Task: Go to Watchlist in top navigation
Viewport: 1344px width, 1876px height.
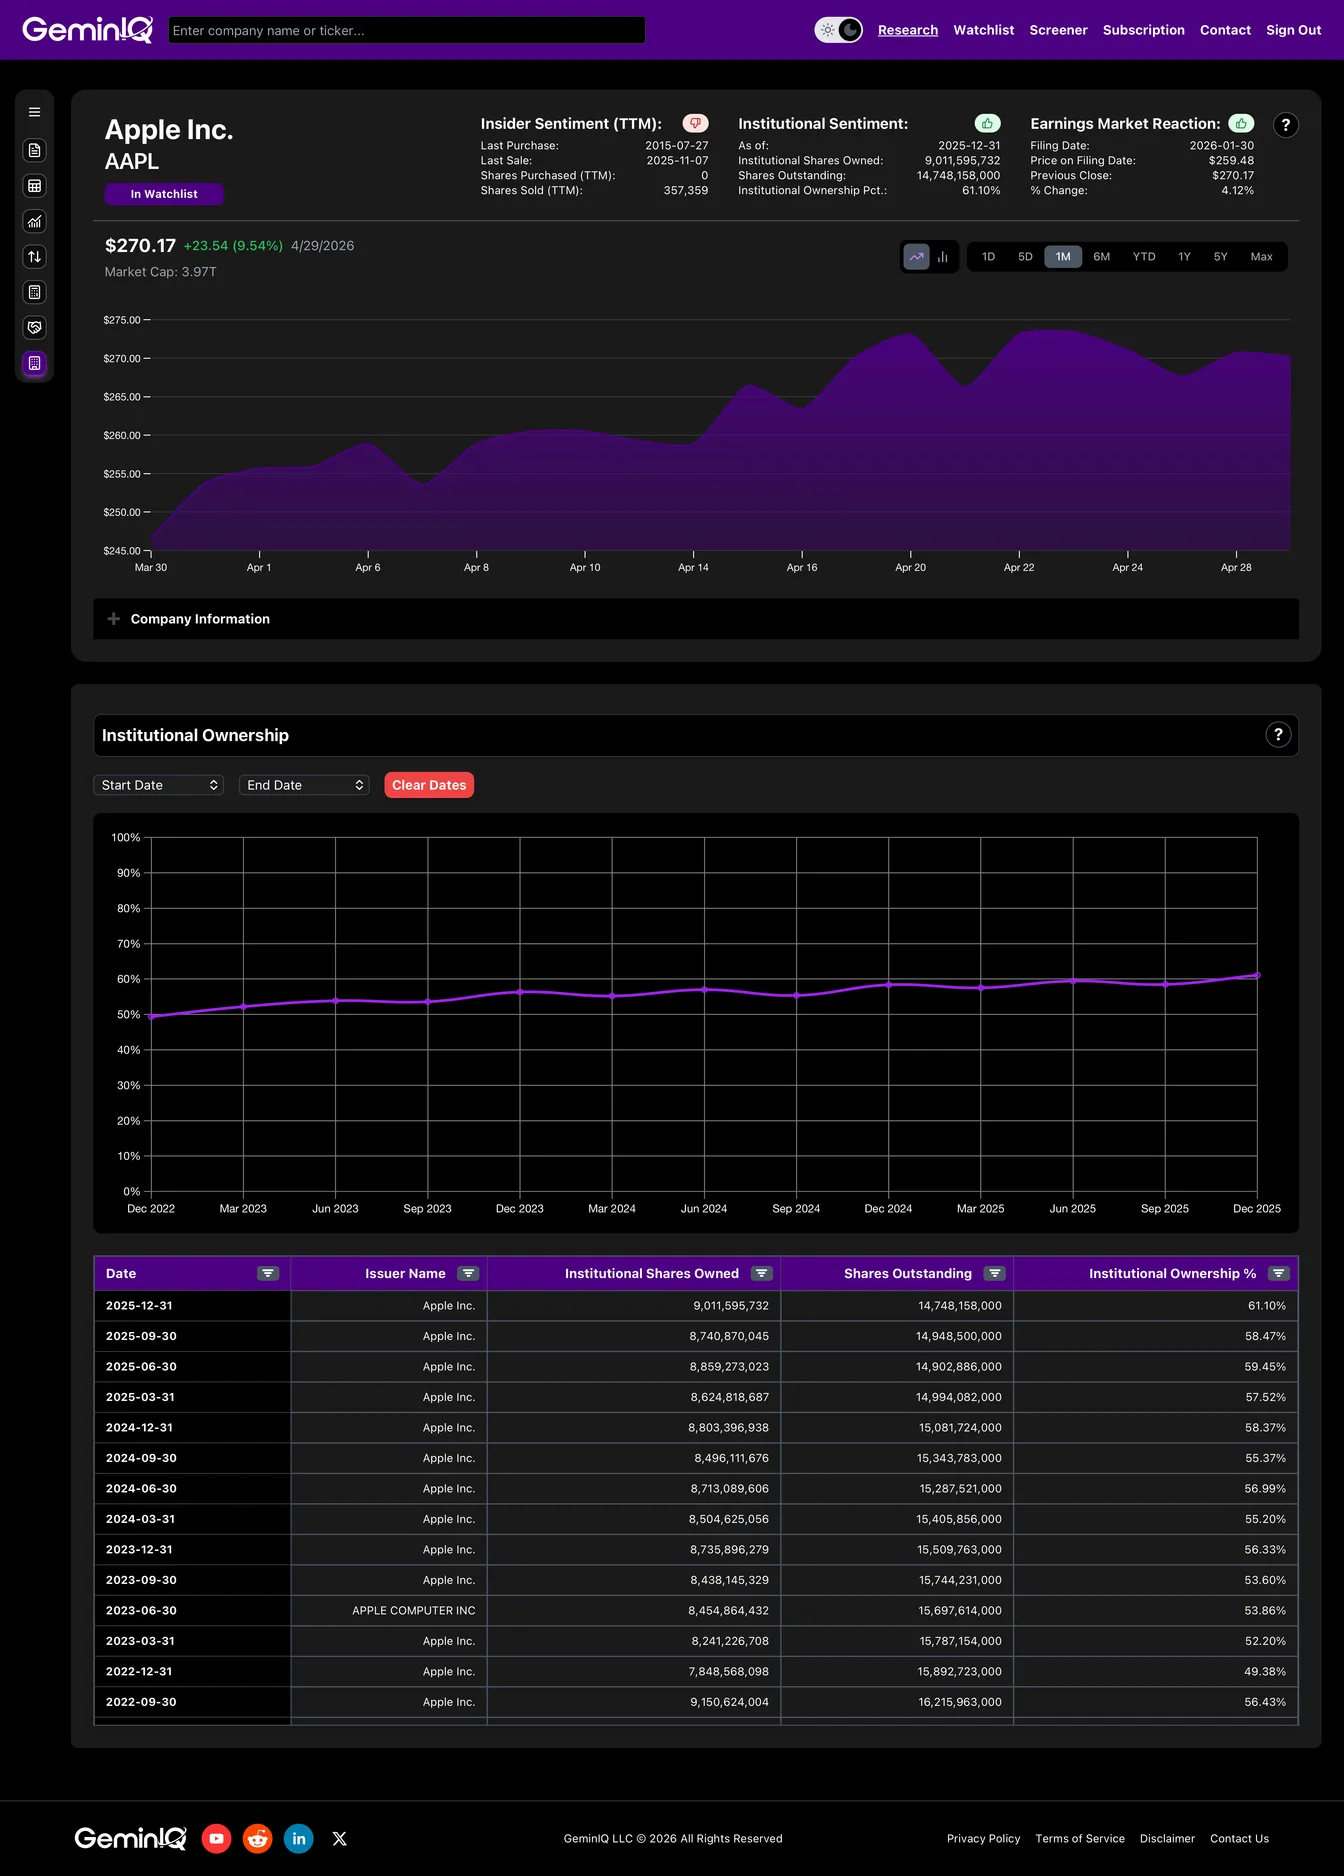Action: 984,30
